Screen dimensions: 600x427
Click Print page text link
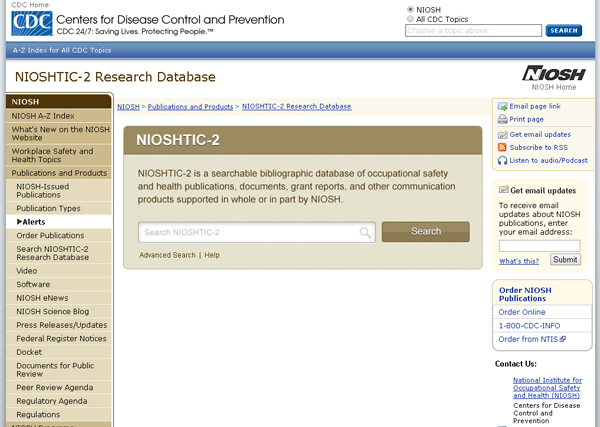coord(526,119)
